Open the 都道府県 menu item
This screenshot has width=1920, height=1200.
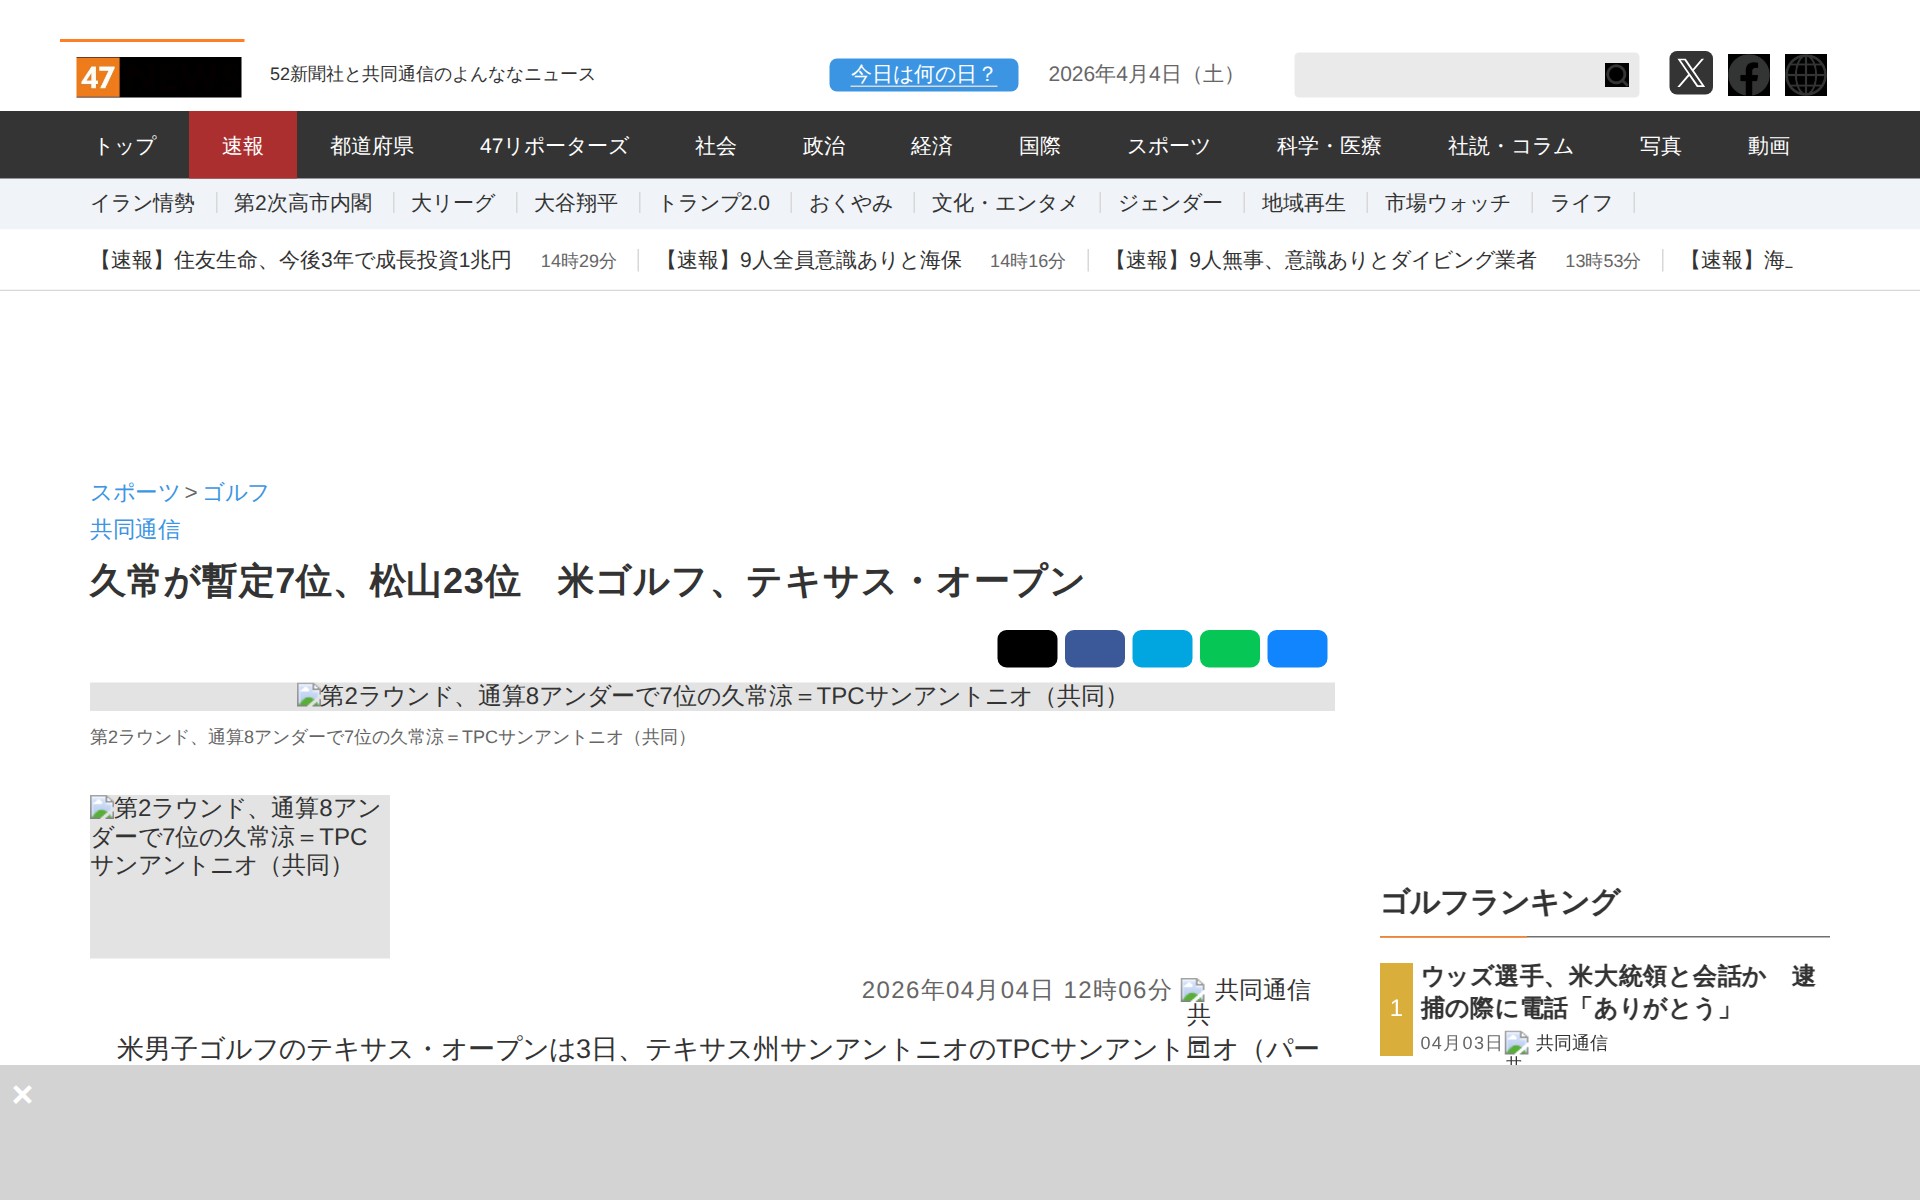pyautogui.click(x=373, y=145)
